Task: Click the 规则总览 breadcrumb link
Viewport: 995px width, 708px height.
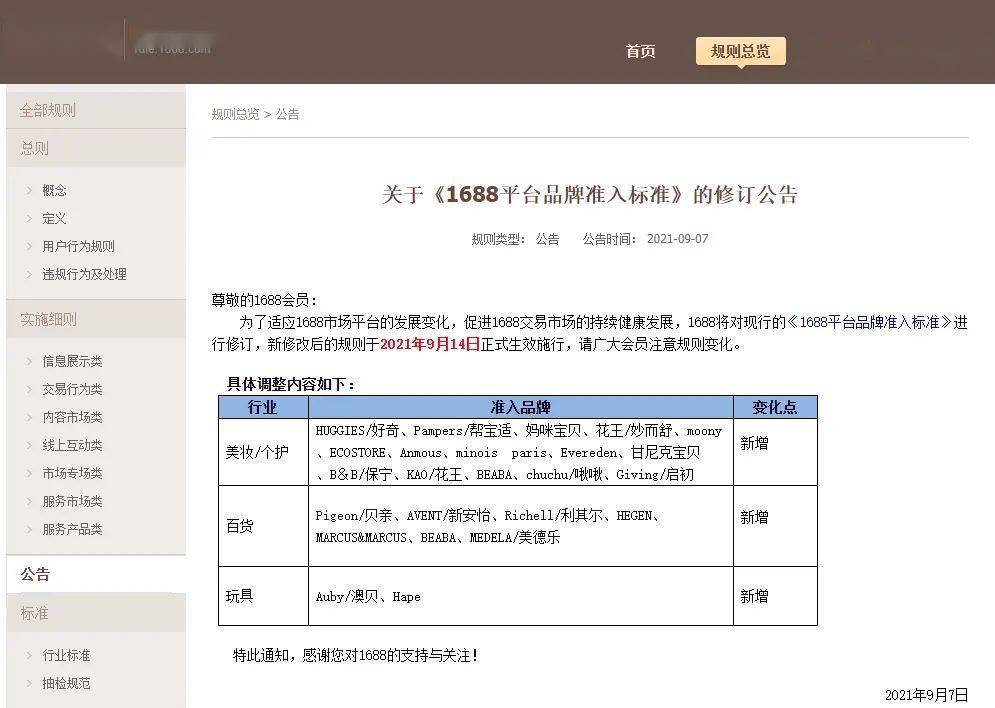Action: pos(235,114)
